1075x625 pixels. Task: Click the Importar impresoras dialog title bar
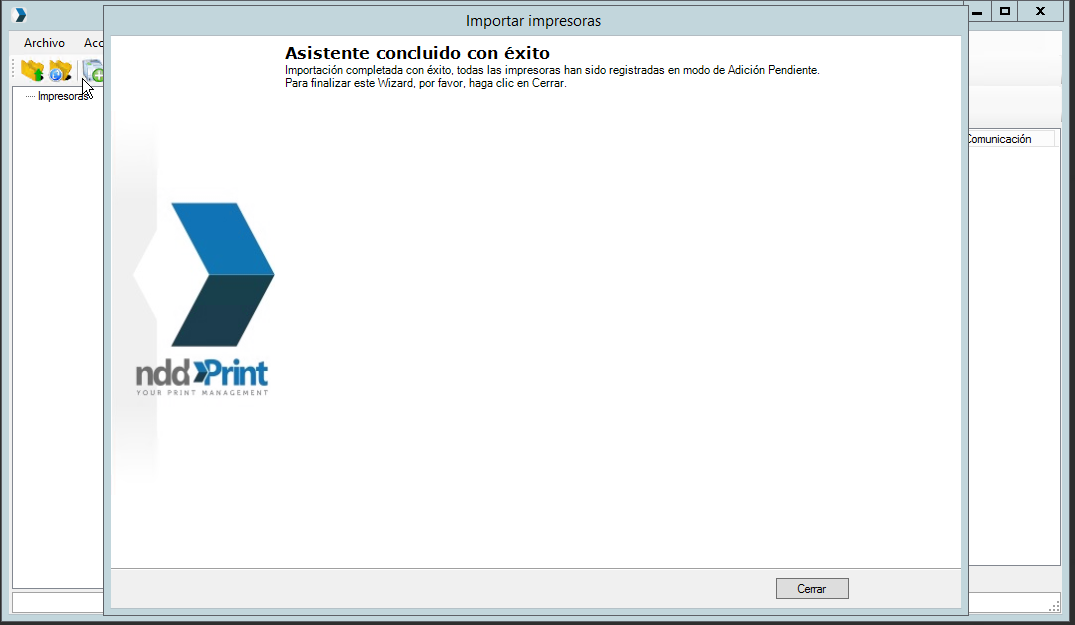533,20
